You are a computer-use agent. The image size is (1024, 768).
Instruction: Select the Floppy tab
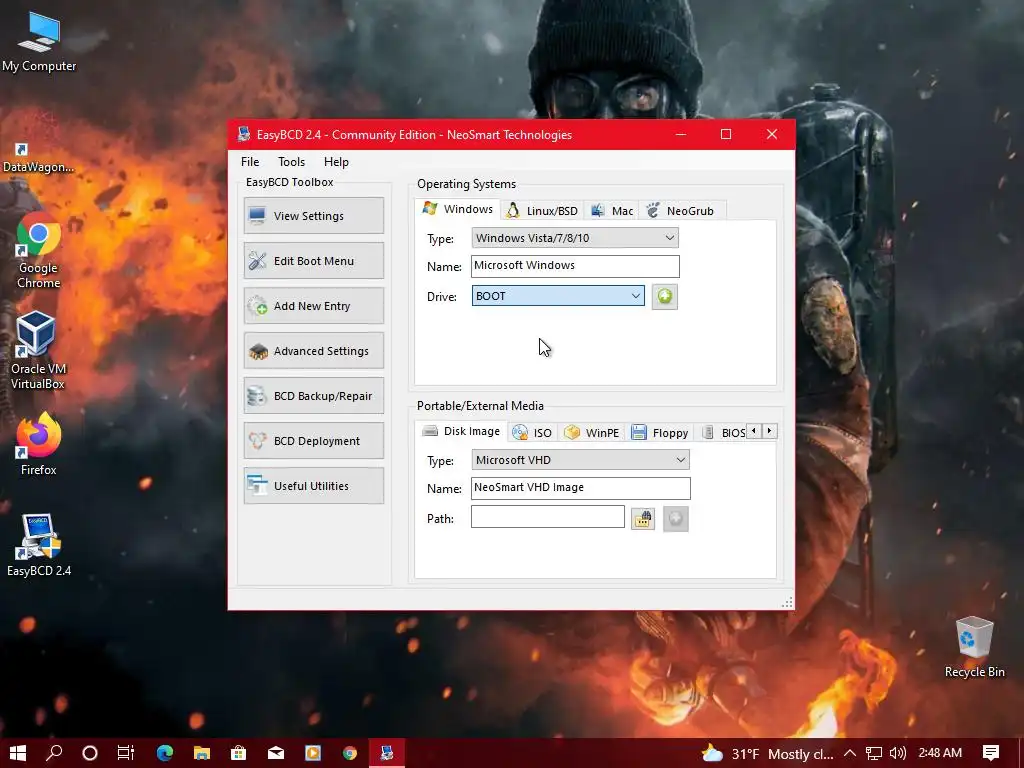[660, 432]
